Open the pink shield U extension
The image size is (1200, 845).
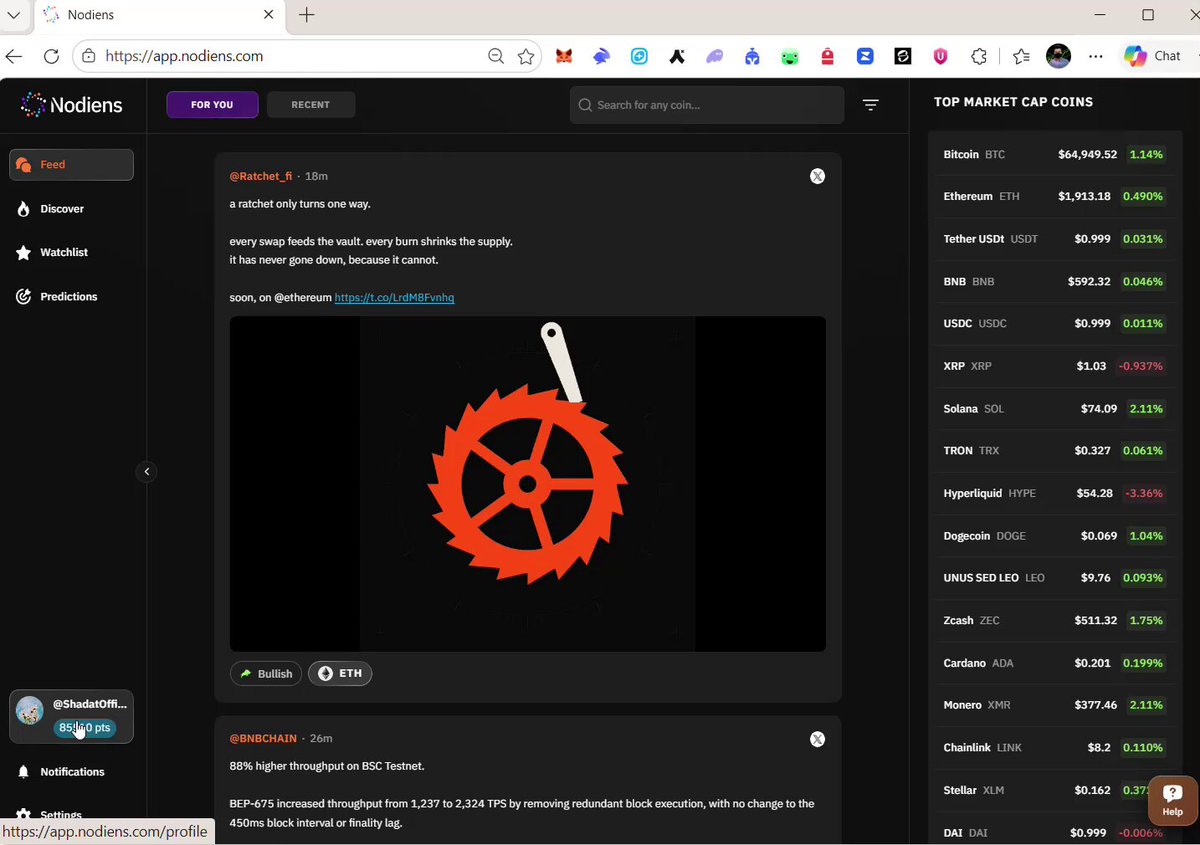[941, 57]
